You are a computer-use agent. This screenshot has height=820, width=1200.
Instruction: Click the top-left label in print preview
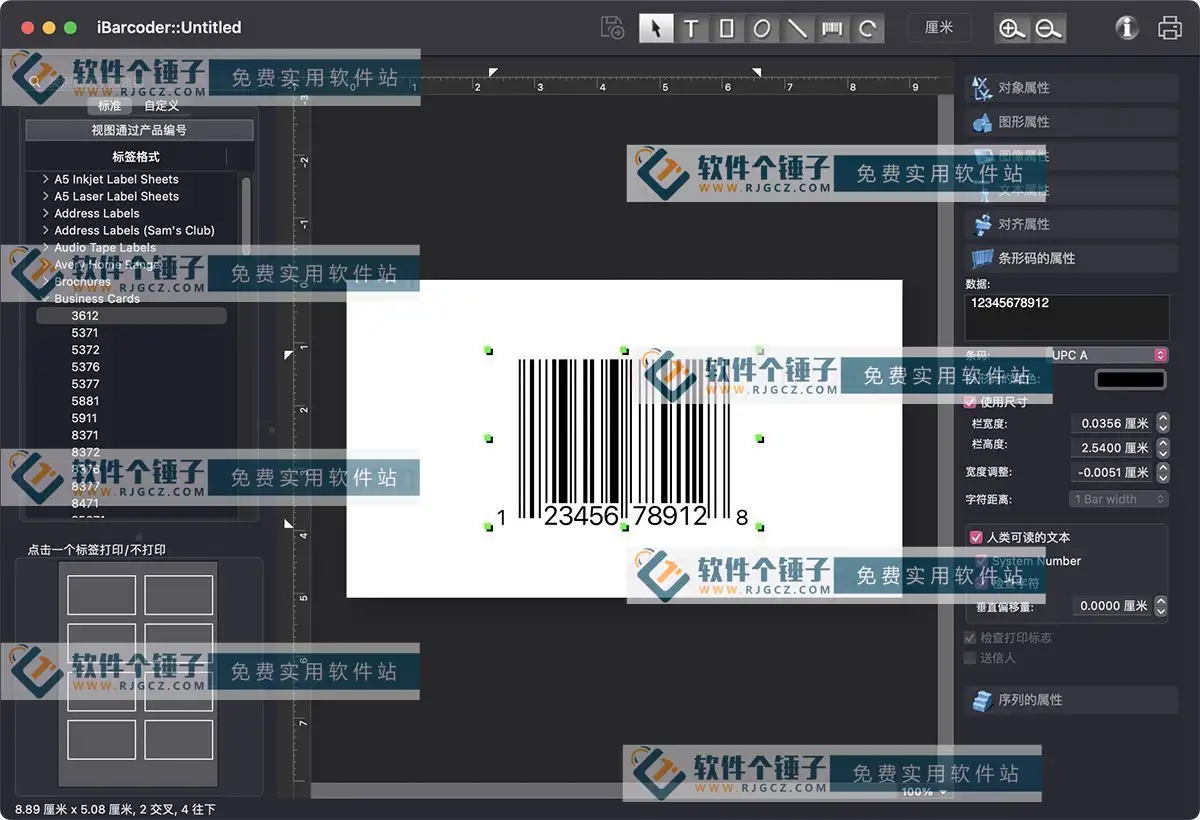(x=101, y=595)
